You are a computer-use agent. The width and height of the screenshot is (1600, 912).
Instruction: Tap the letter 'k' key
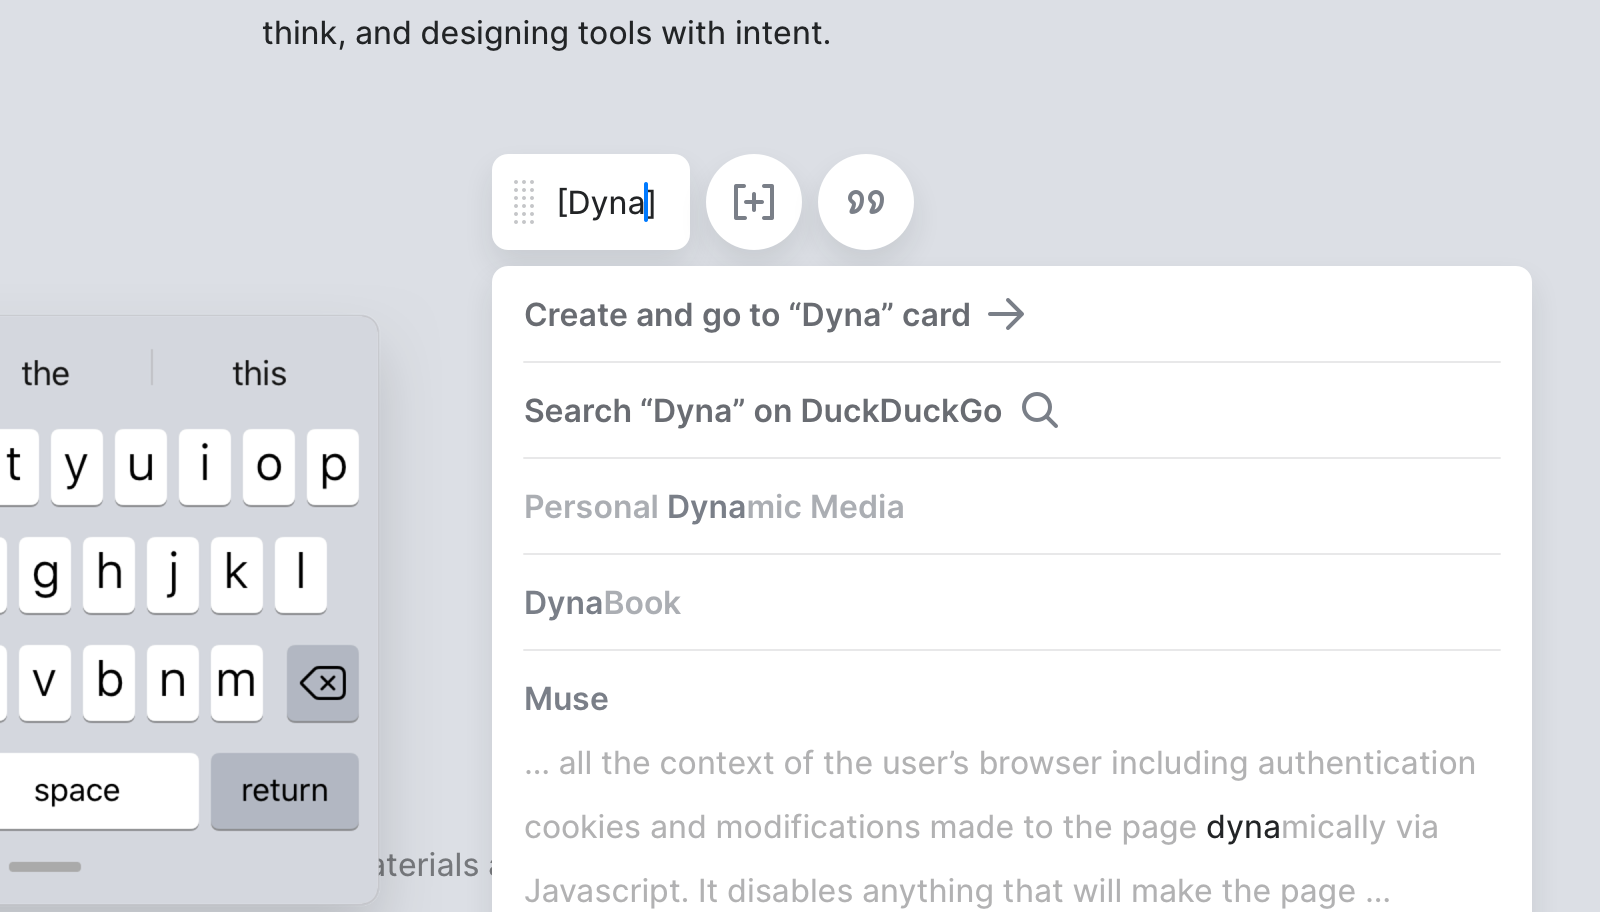click(236, 575)
